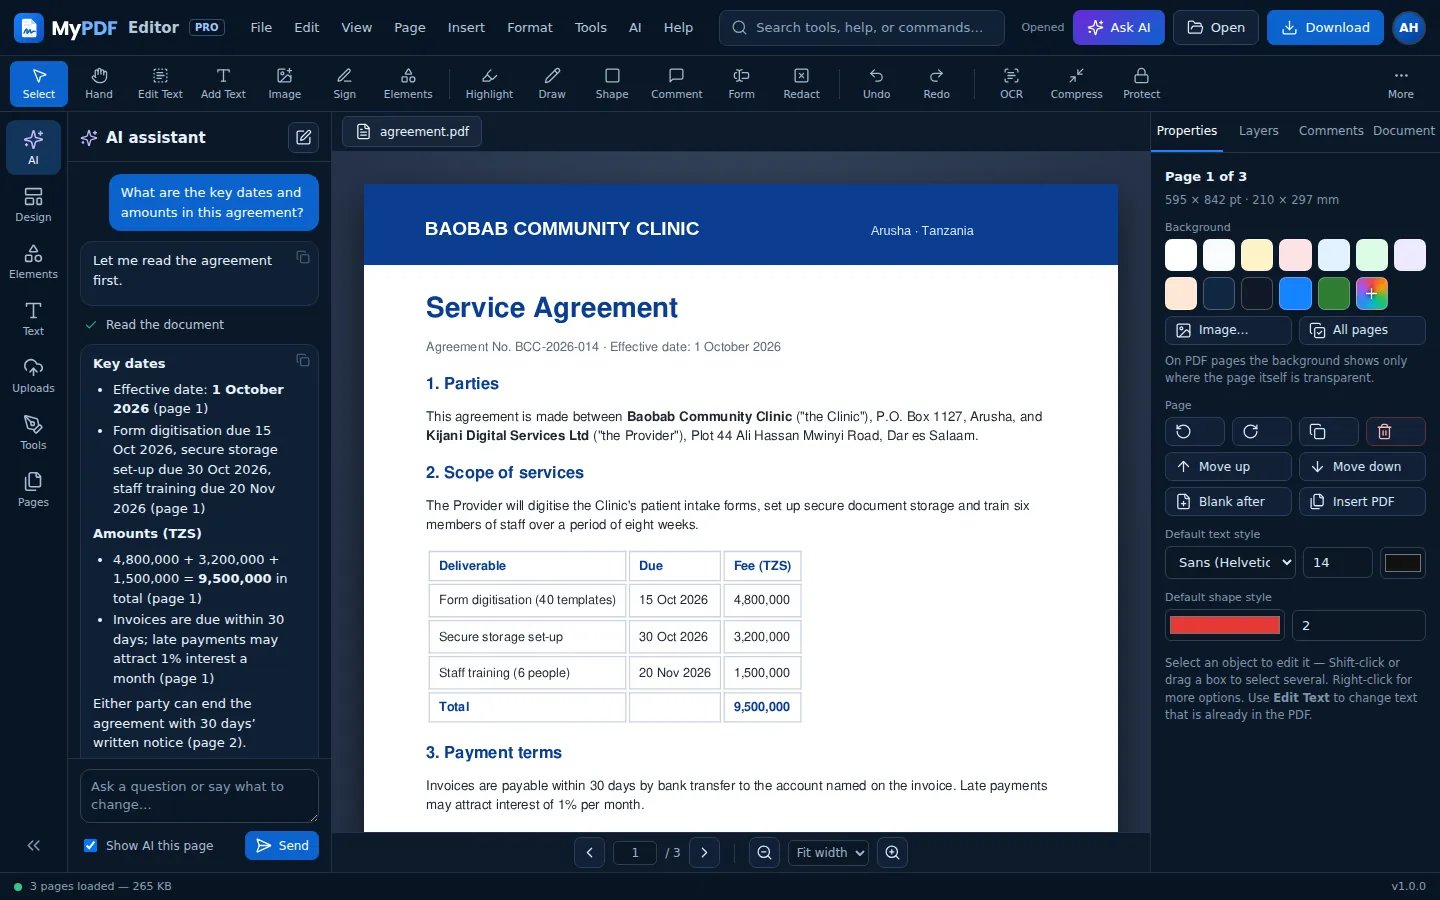
Task: Open the AH user avatar
Action: [1409, 28]
